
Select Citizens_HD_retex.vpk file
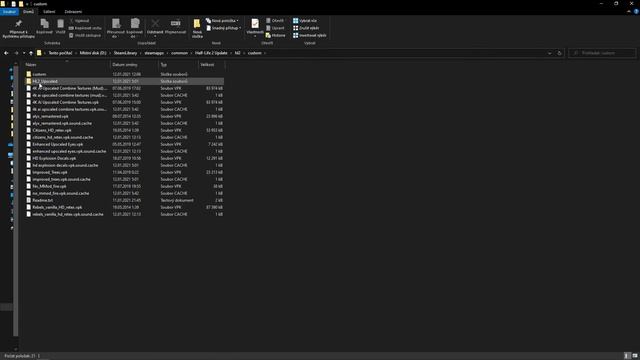coord(124,130)
